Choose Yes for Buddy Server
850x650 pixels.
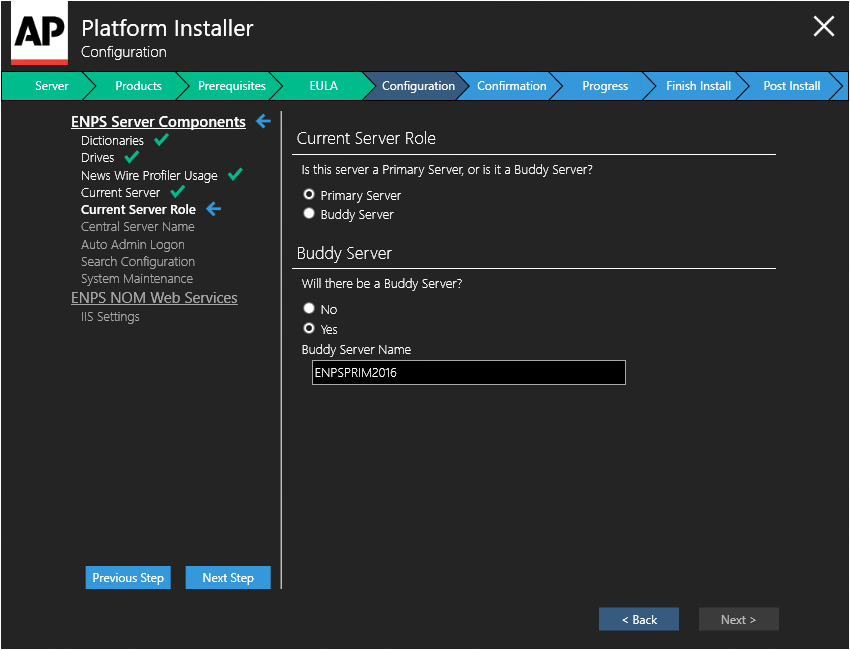pyautogui.click(x=309, y=328)
